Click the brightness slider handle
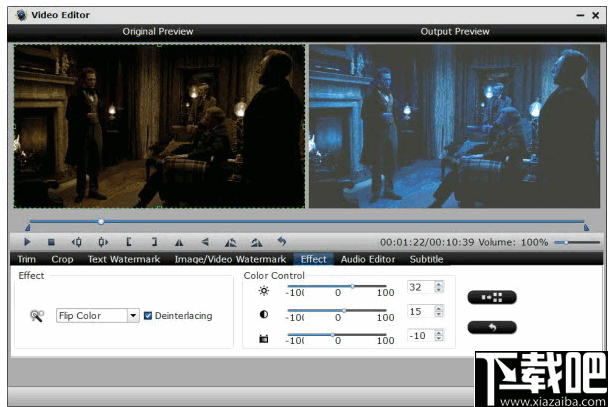Image resolution: width=610 pixels, height=407 pixels. (x=352, y=286)
